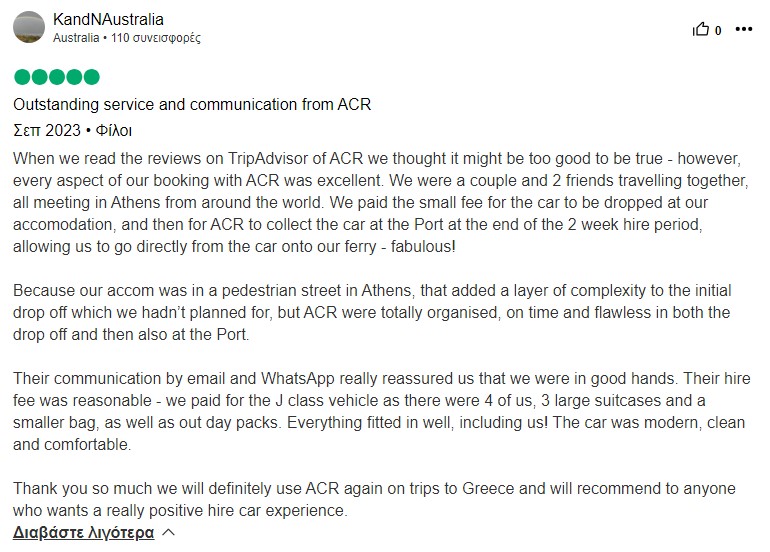Click the fifth green rating bubble

(x=91, y=77)
